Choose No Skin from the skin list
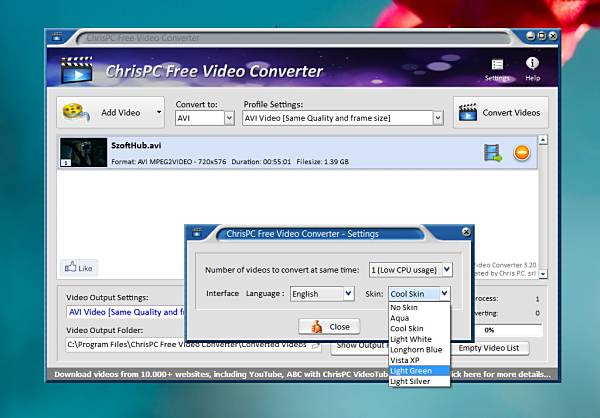Viewport: 600px width, 418px height. [x=419, y=307]
